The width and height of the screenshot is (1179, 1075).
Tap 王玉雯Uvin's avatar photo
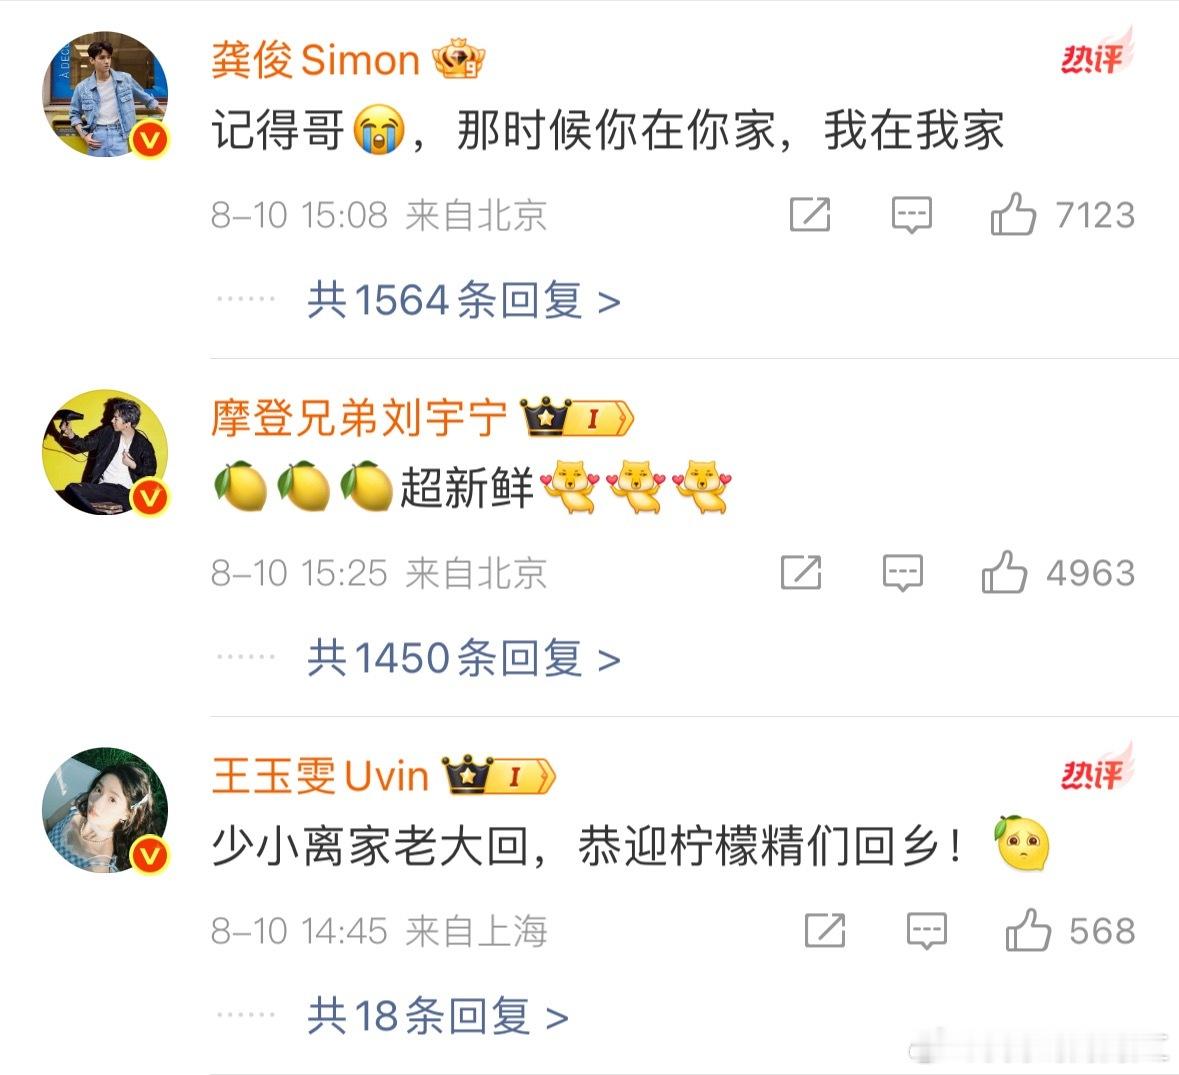[x=105, y=810]
